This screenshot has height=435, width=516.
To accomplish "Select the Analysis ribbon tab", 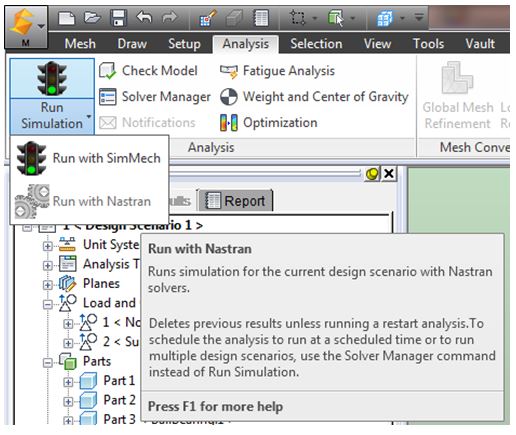I will tap(246, 44).
